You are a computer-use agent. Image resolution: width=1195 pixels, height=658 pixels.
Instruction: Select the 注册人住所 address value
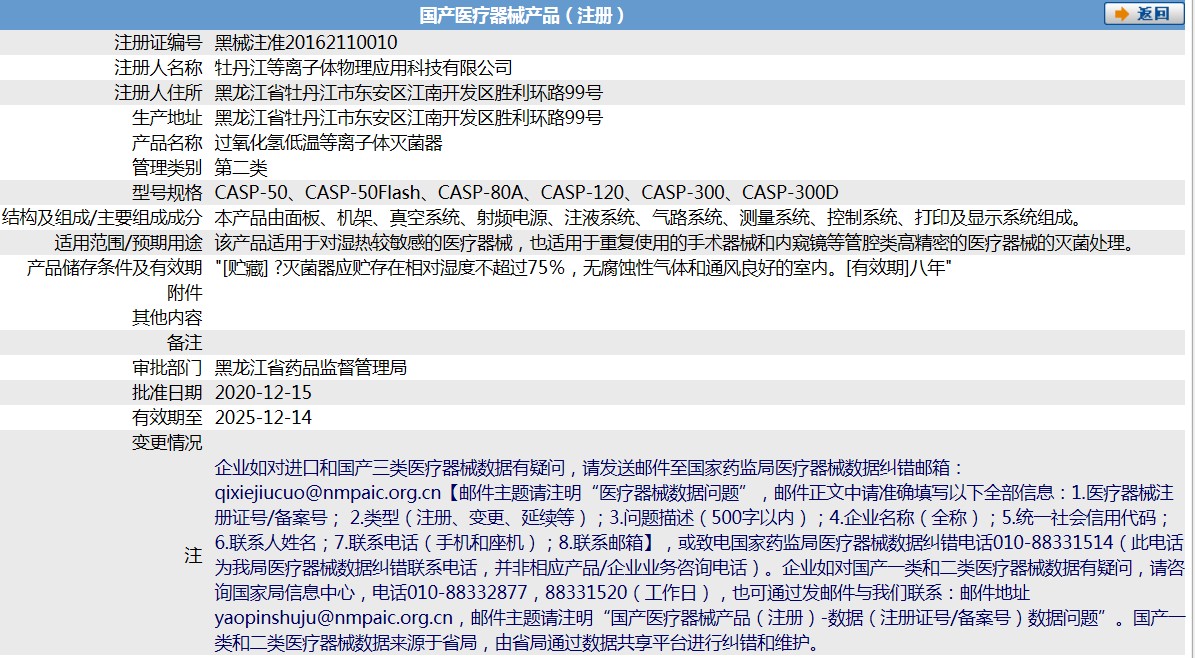[x=408, y=93]
